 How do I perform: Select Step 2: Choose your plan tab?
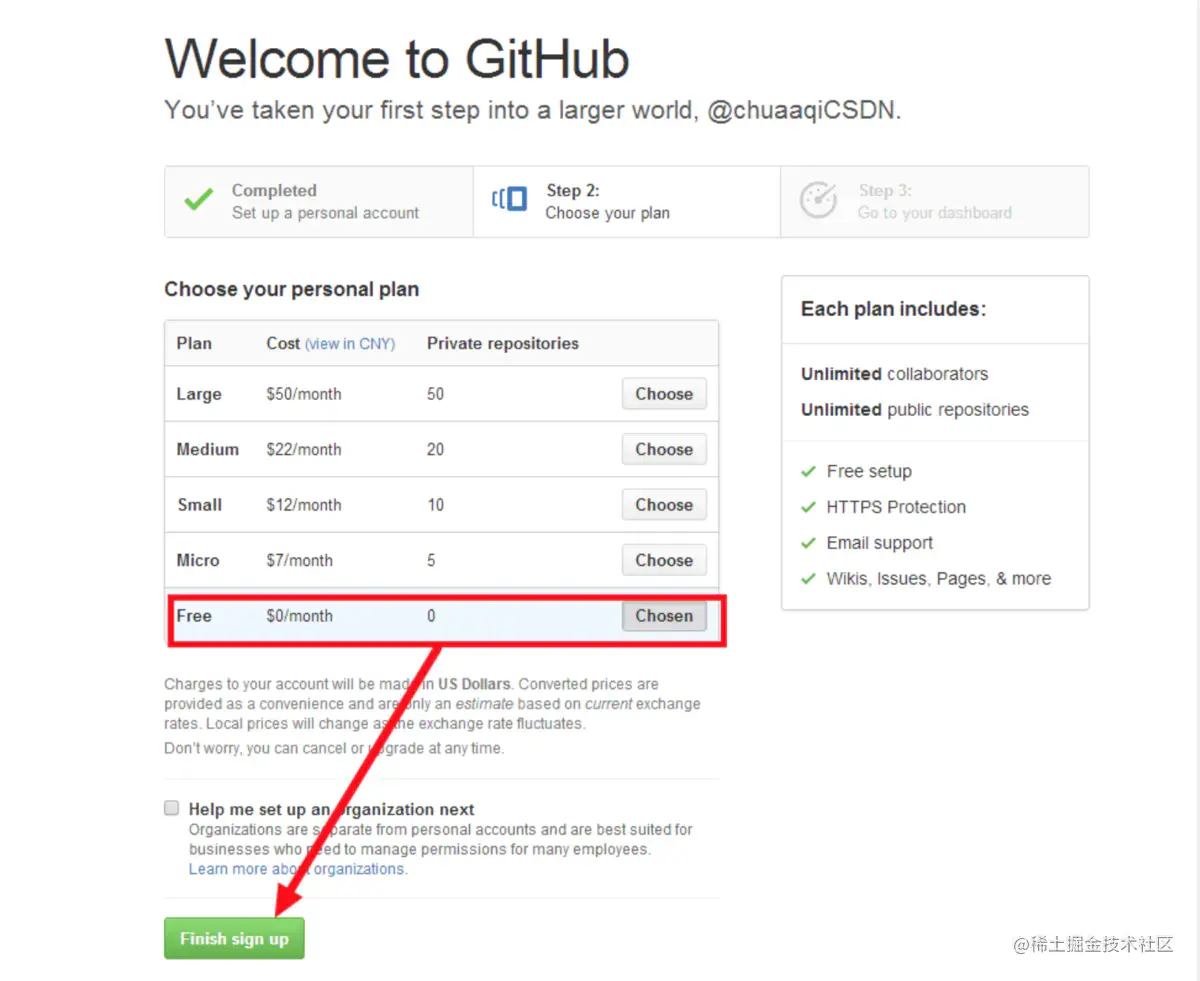point(627,201)
